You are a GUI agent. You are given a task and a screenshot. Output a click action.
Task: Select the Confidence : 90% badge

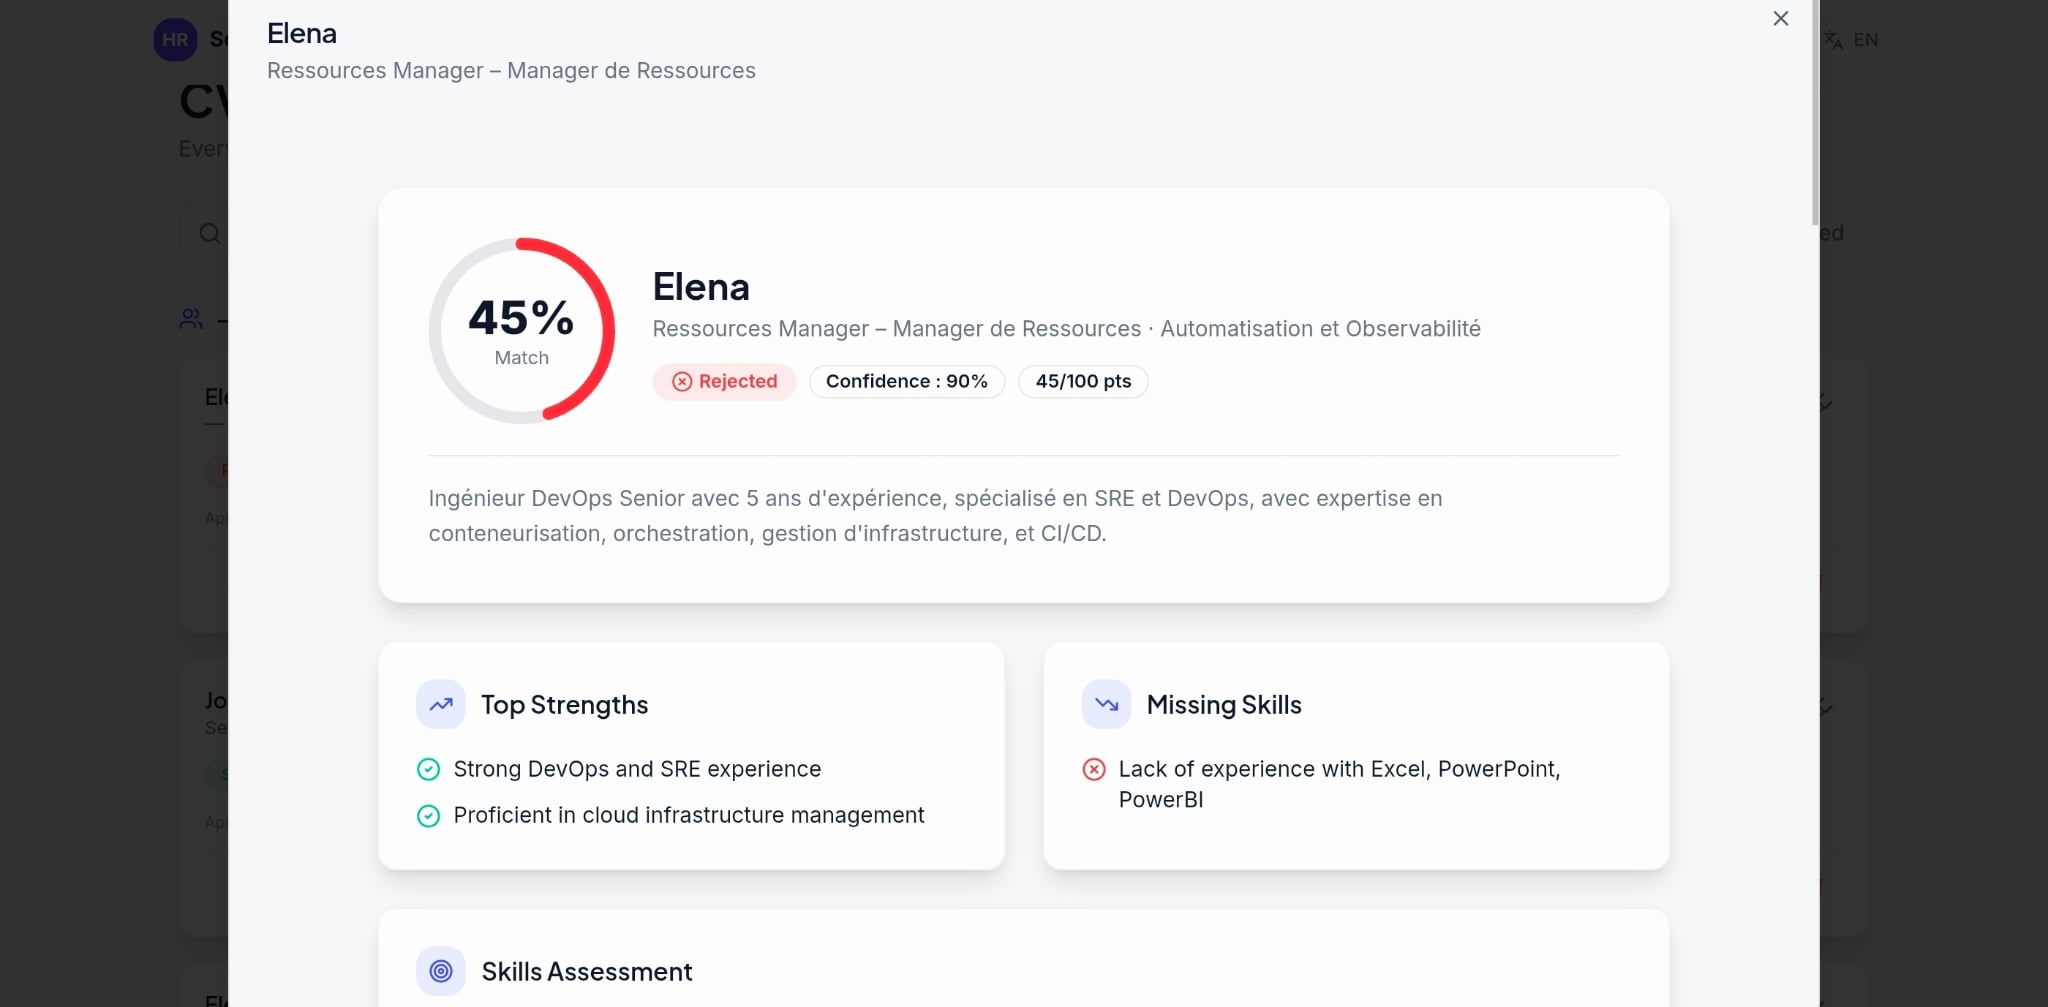[906, 382]
